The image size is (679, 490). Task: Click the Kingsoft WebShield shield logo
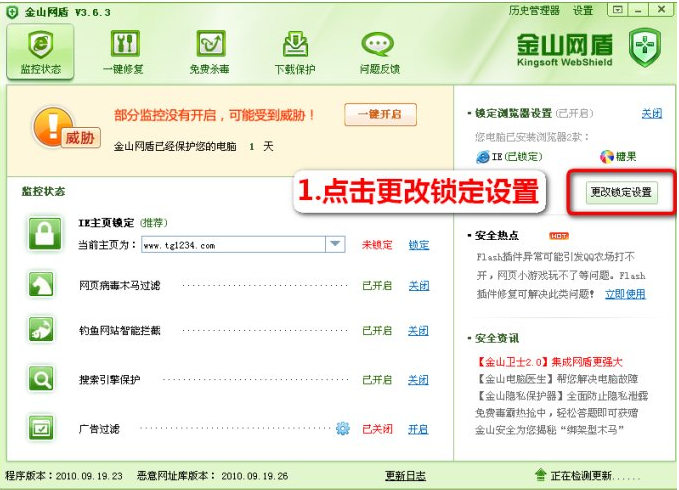click(x=645, y=47)
